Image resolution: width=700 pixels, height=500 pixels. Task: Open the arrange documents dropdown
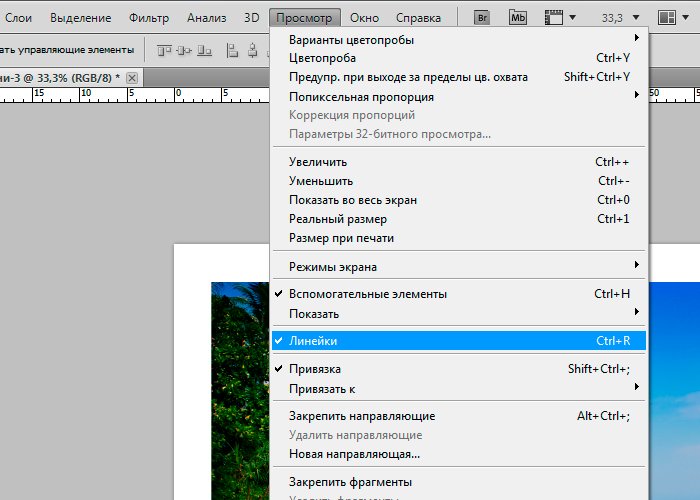click(x=672, y=18)
